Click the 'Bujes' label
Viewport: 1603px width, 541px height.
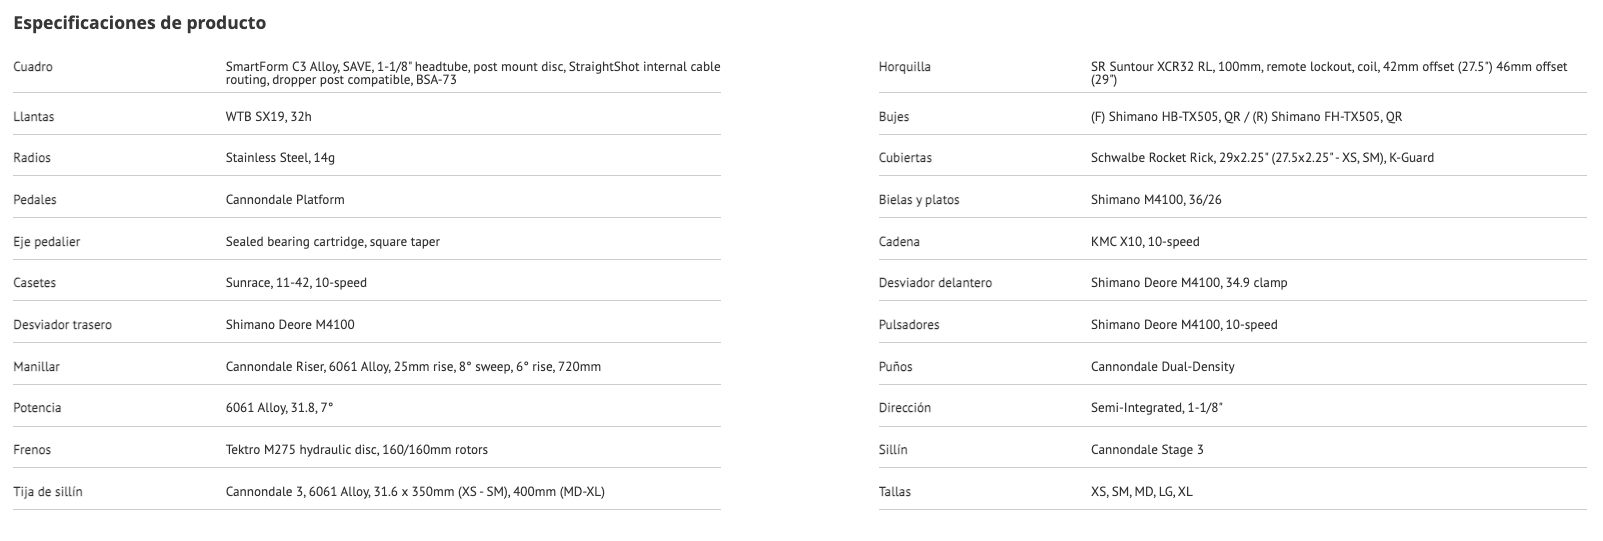click(894, 117)
